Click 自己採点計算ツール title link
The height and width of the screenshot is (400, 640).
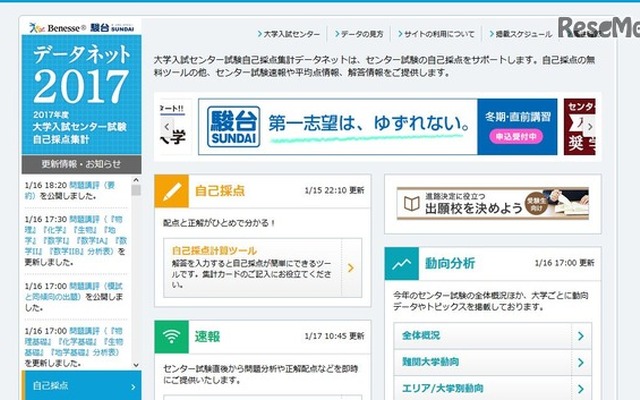pos(214,250)
